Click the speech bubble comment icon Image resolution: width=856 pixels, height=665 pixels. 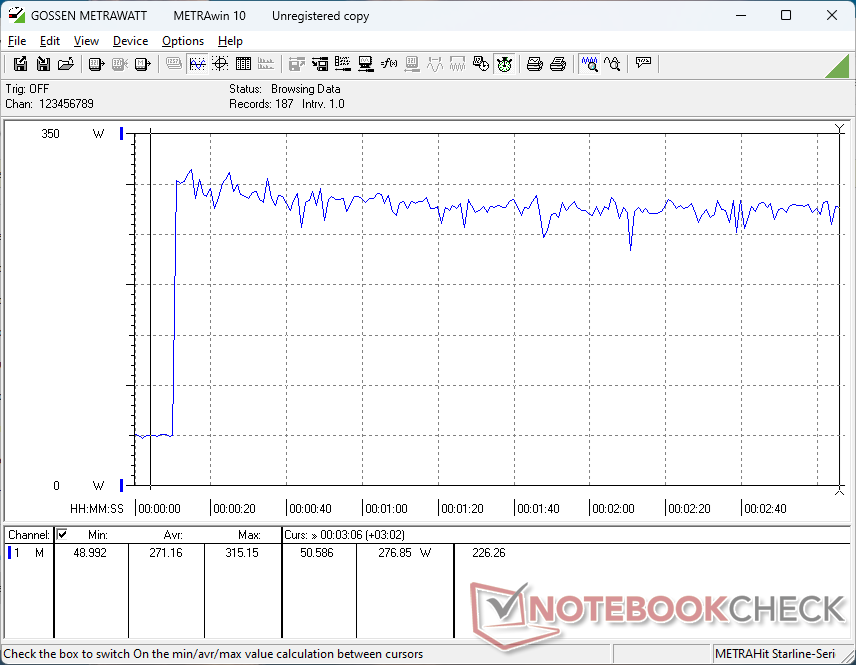(643, 64)
